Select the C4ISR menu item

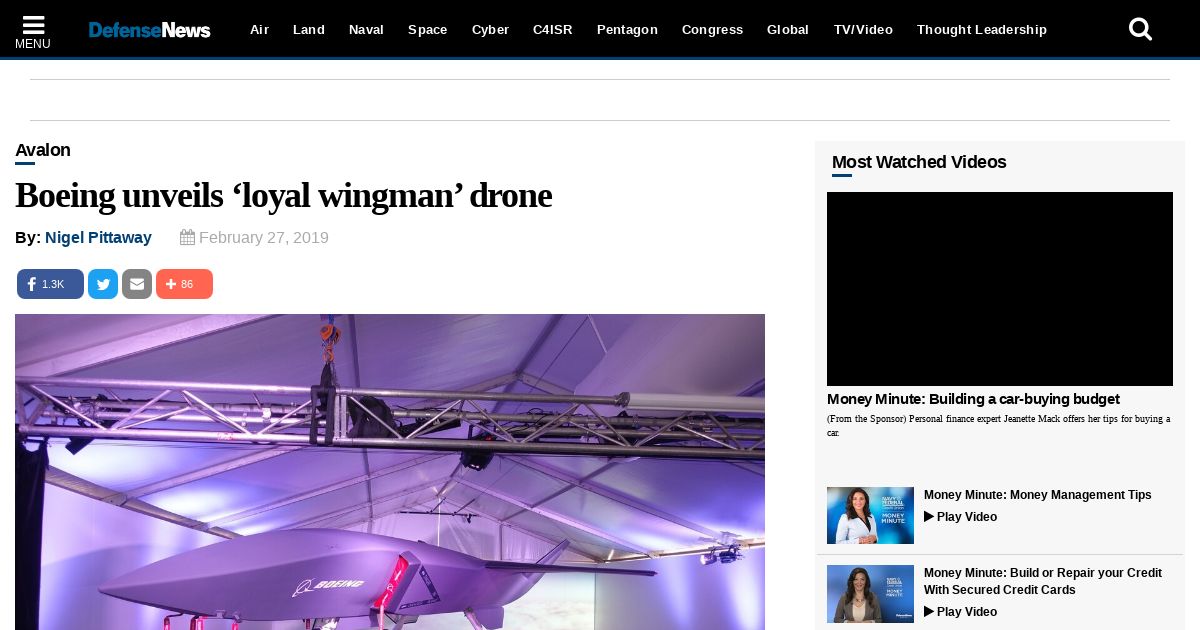[553, 30]
